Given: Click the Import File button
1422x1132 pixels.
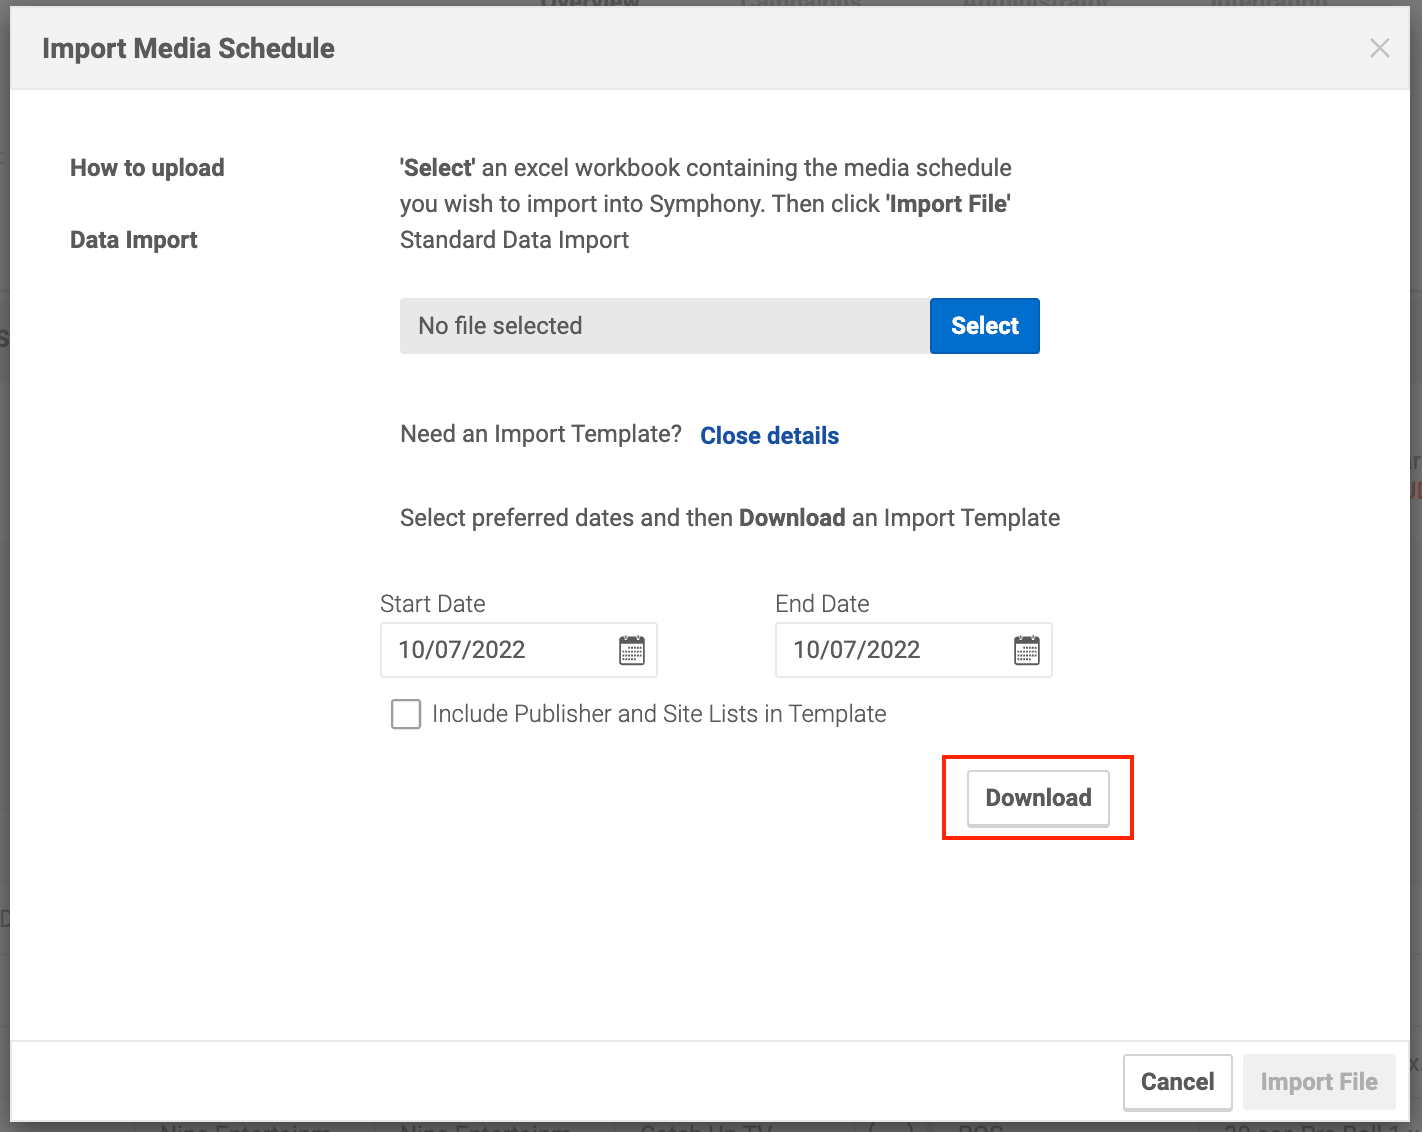Looking at the screenshot, I should (x=1318, y=1082).
